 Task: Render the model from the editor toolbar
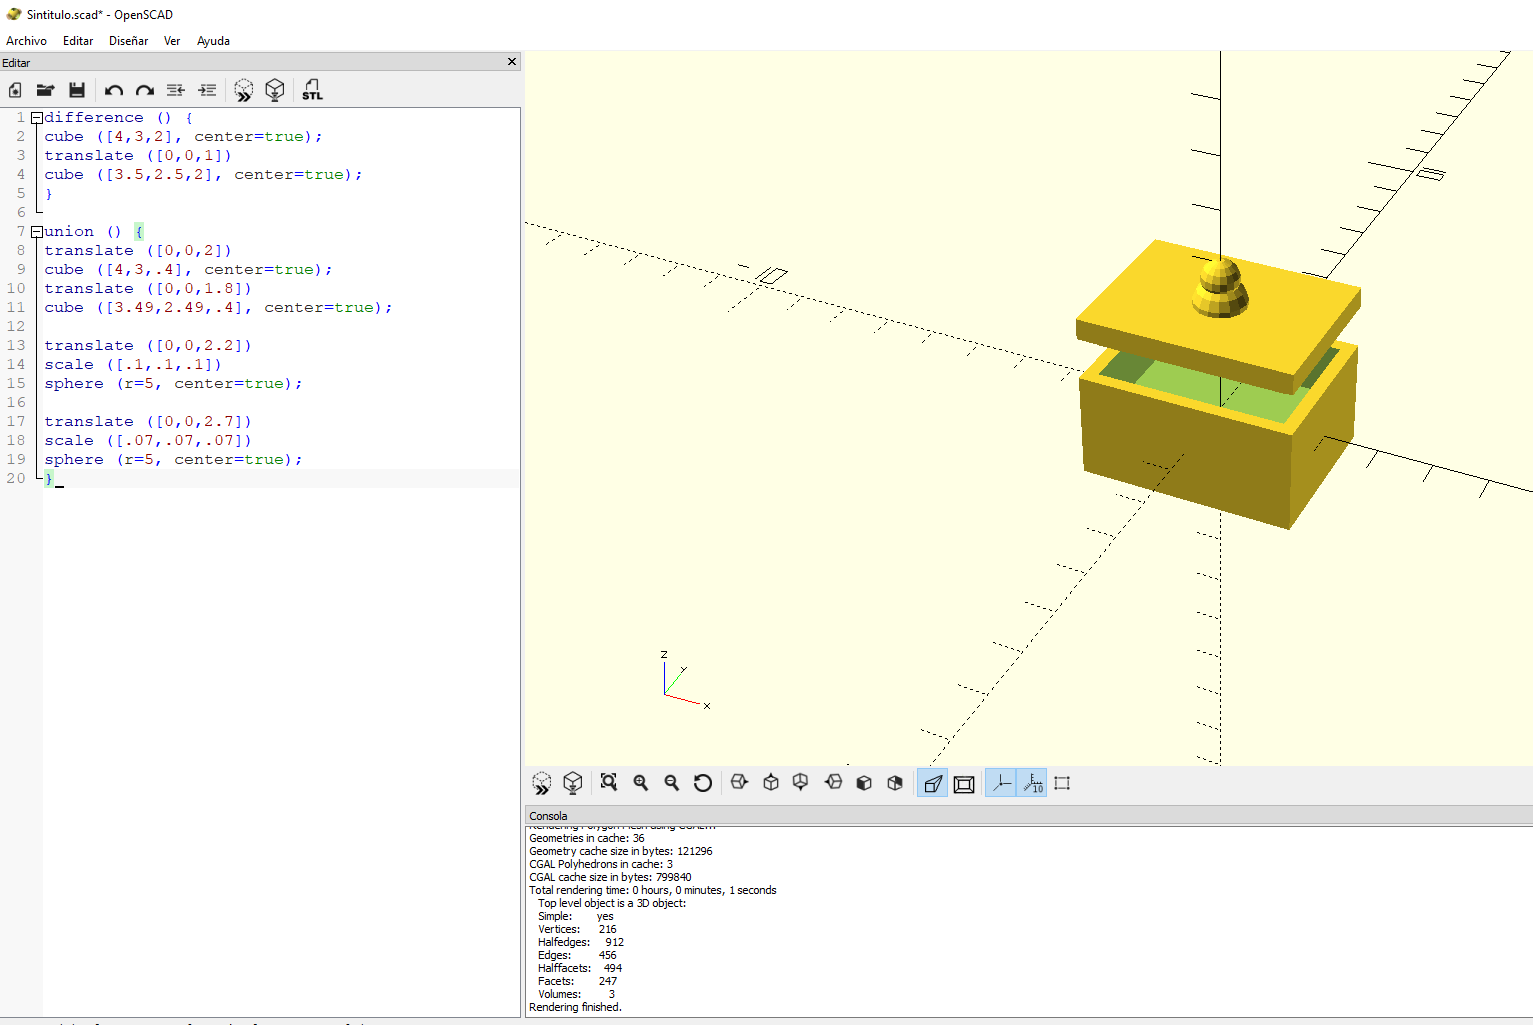pyautogui.click(x=275, y=90)
